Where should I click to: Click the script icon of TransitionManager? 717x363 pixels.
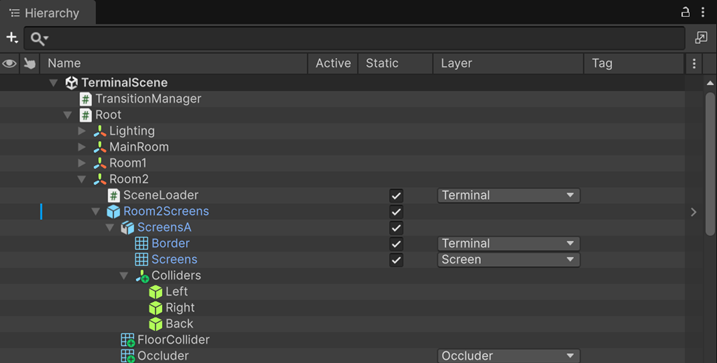pyautogui.click(x=86, y=99)
